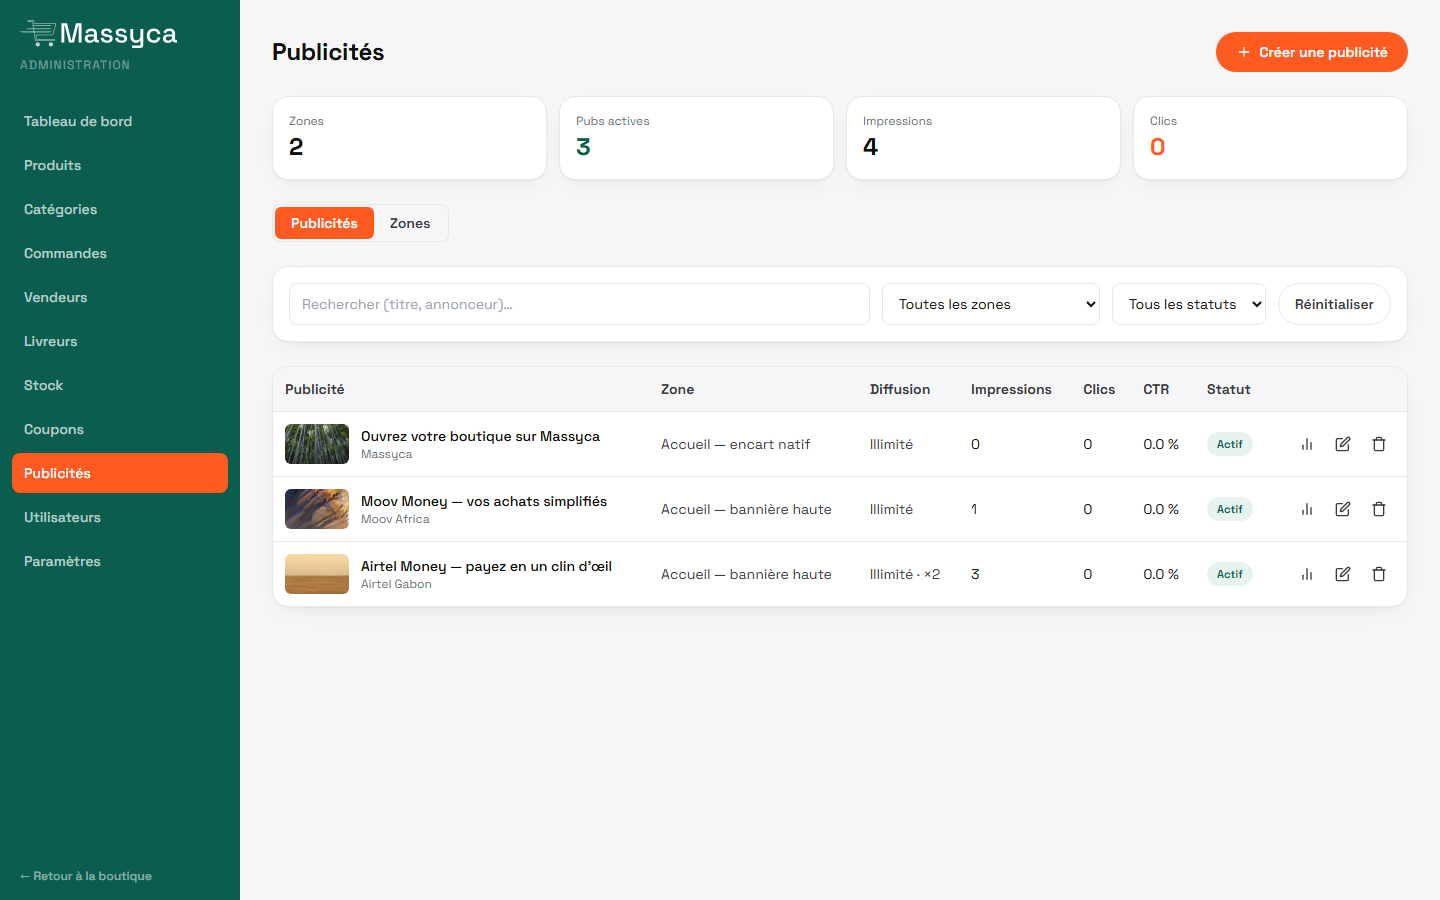Image resolution: width=1440 pixels, height=900 pixels.
Task: View statistics for the Moov Money ad
Action: tap(1307, 509)
